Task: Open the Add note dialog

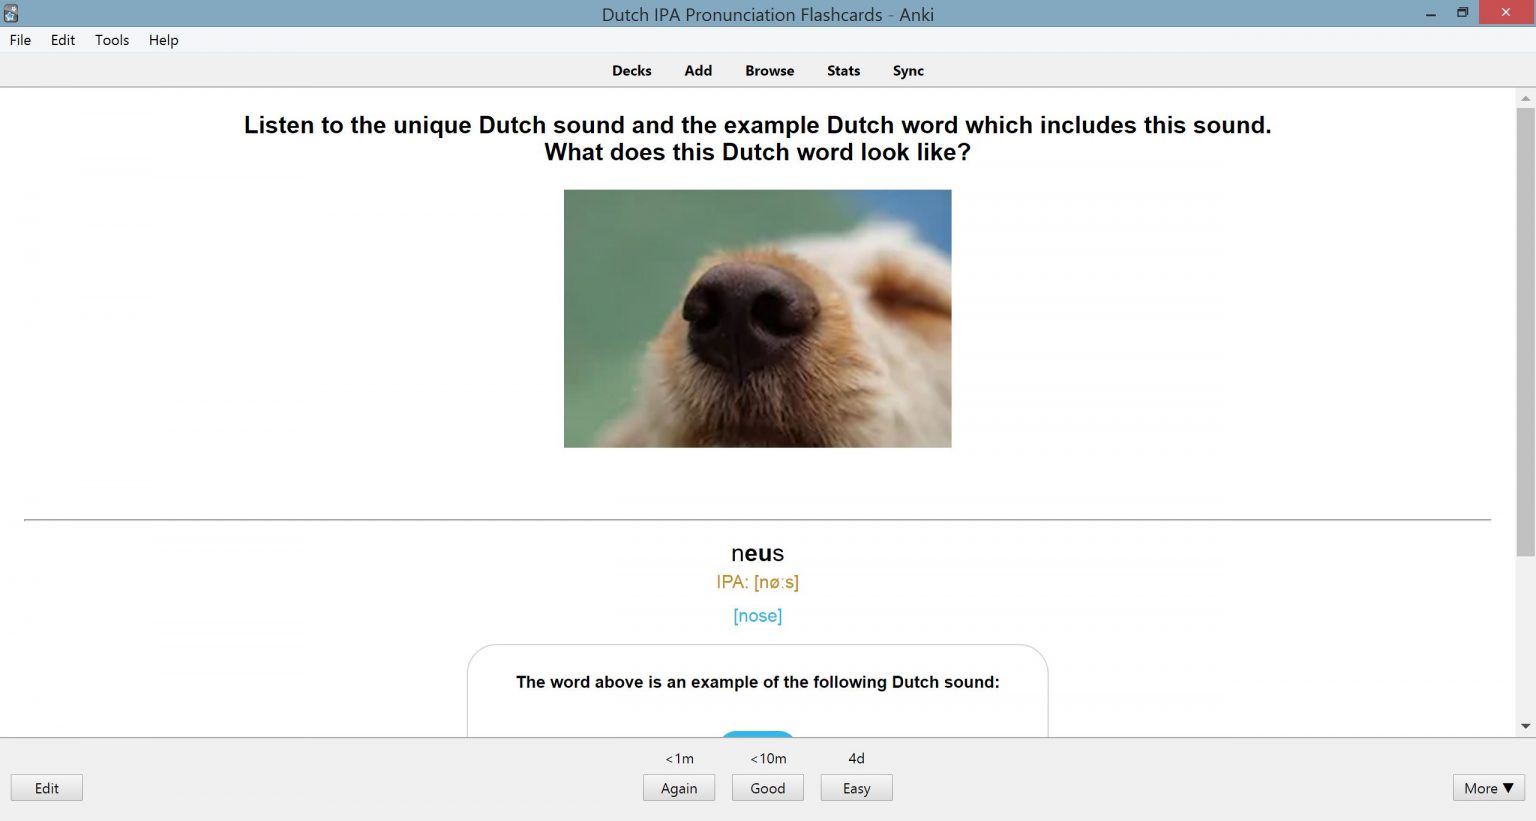Action: [x=697, y=70]
